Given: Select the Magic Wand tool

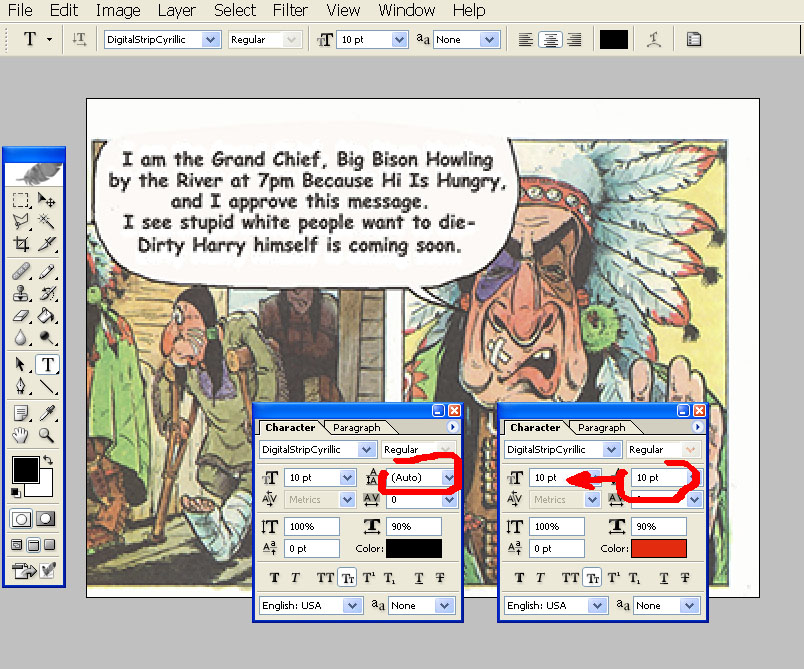Looking at the screenshot, I should 47,221.
